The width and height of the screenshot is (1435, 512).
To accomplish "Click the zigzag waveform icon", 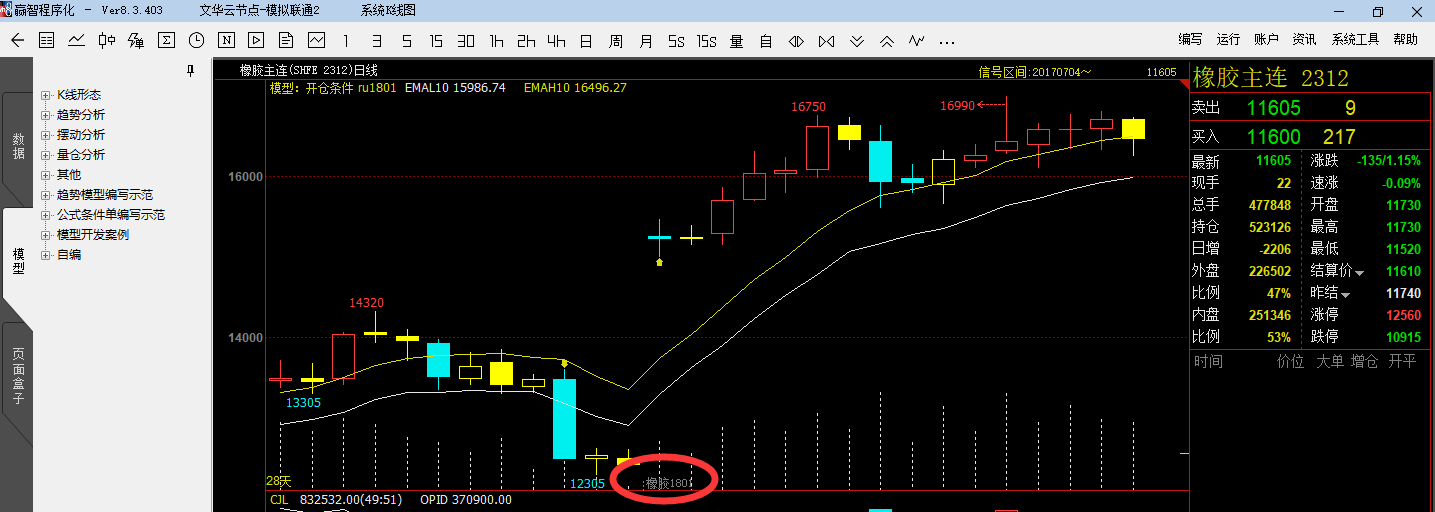I will 916,41.
